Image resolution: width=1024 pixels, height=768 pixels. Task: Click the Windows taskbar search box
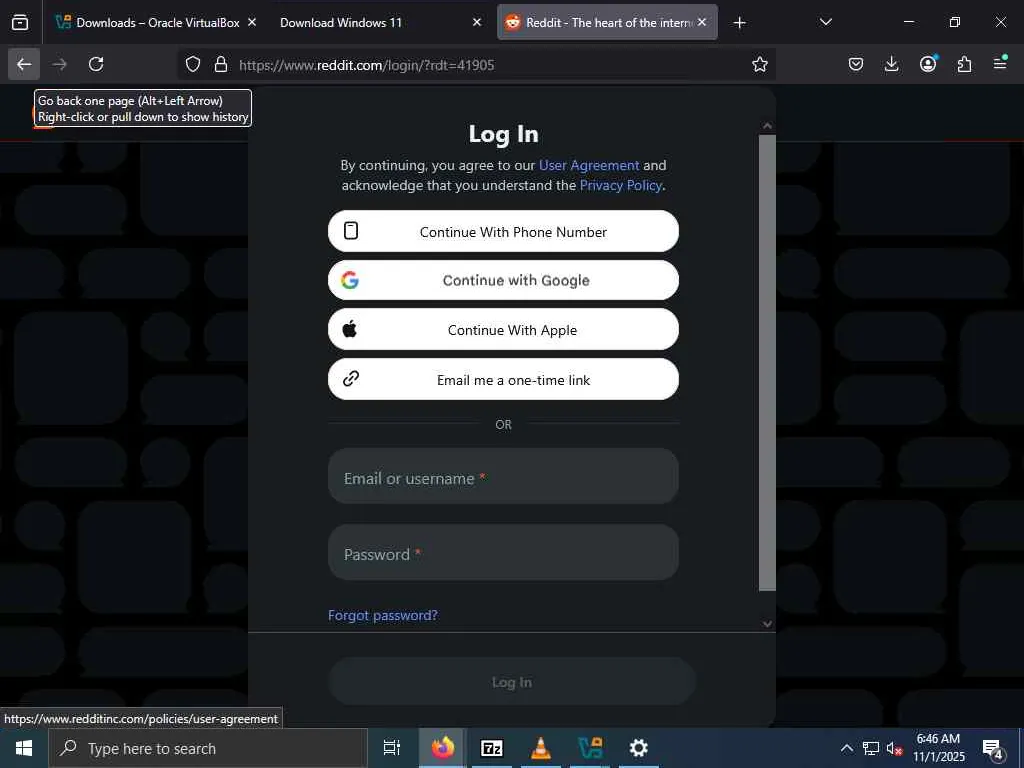pos(208,748)
